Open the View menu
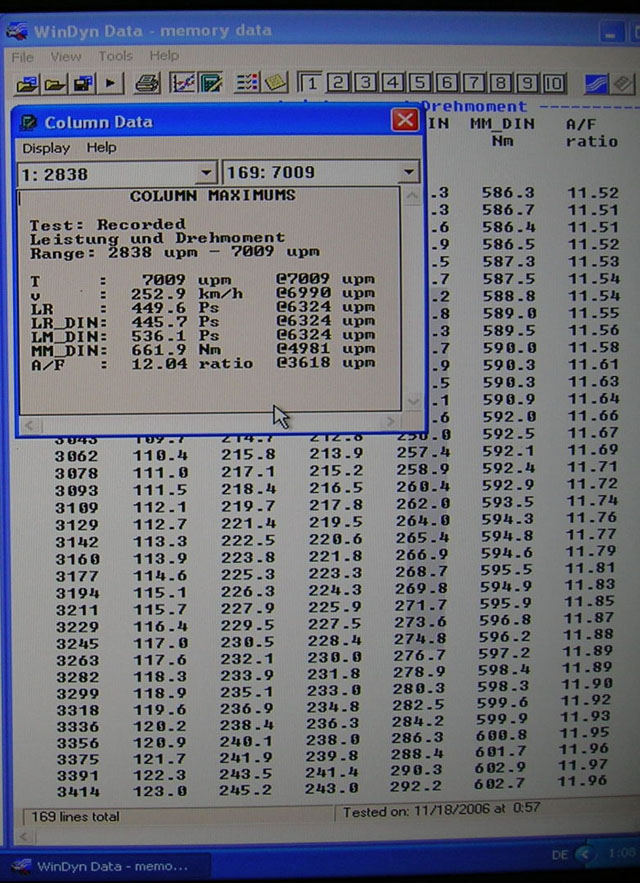 pyautogui.click(x=66, y=56)
